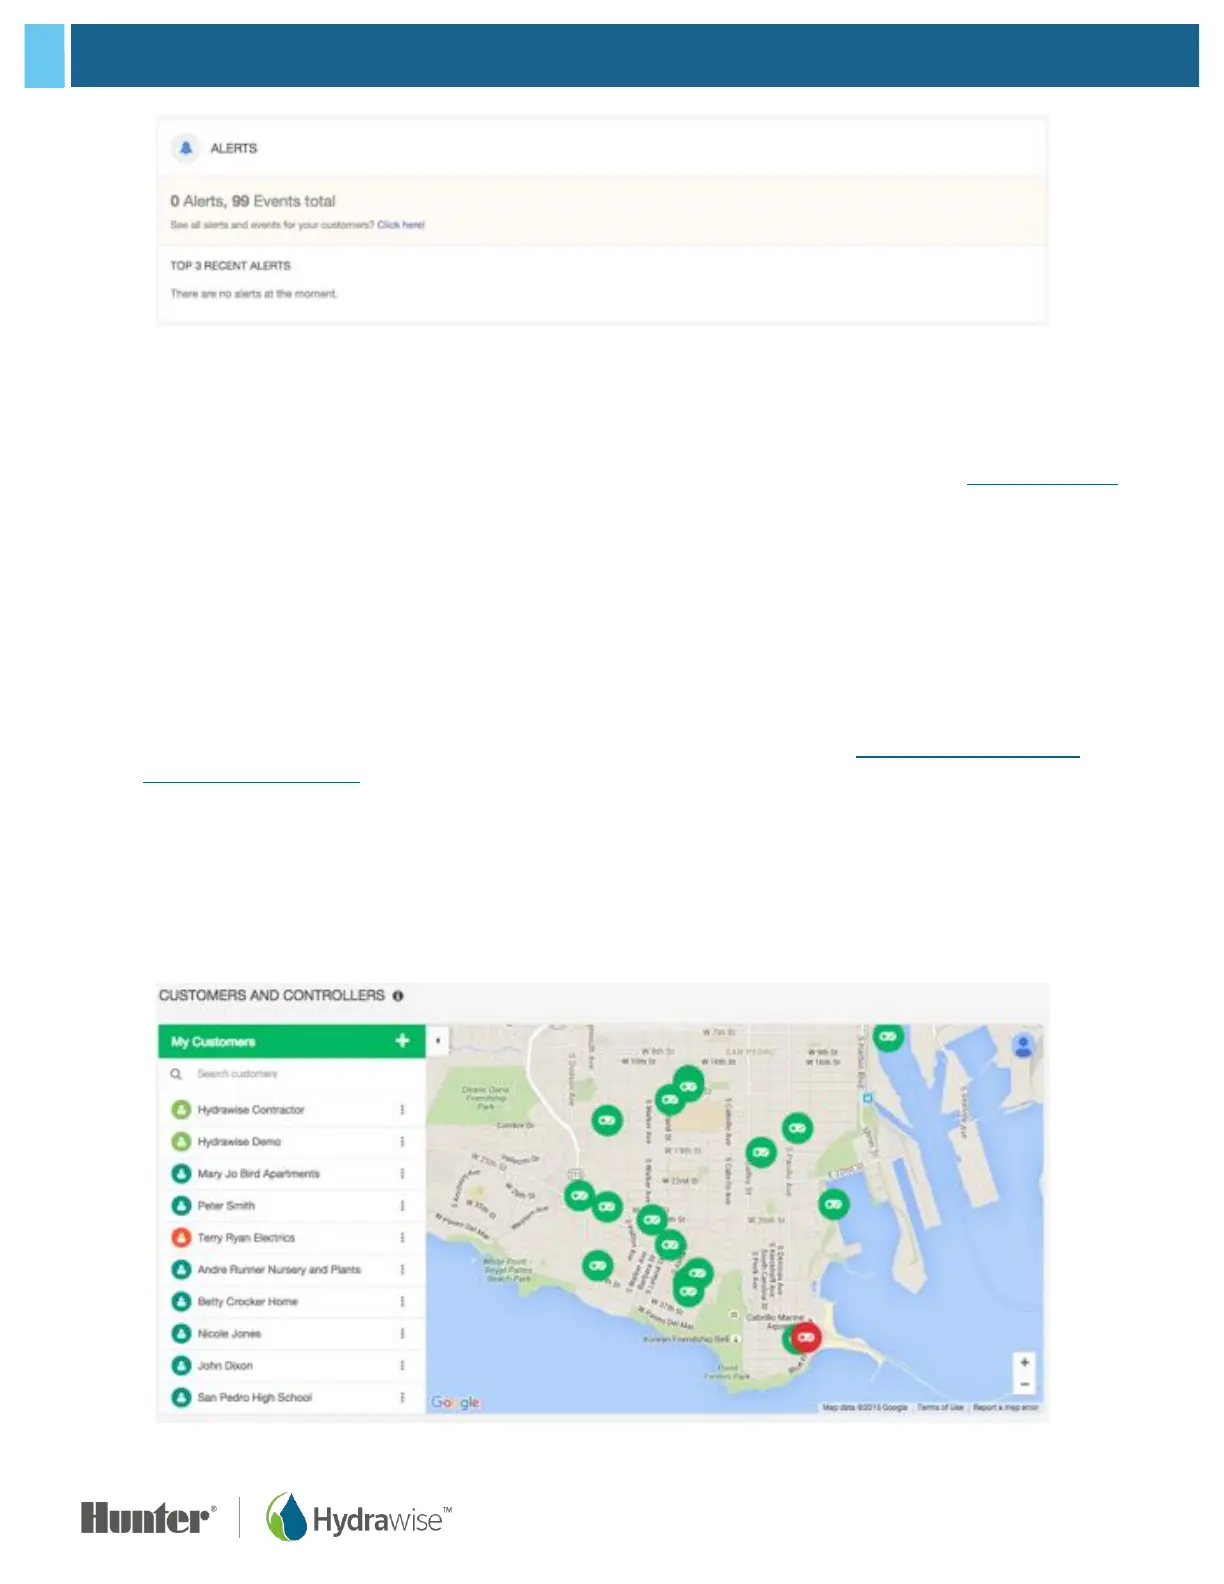Click the "TOP 3 RECENT ALERTS" heading
Image resolution: width=1224 pixels, height=1584 pixels.
pos(230,266)
